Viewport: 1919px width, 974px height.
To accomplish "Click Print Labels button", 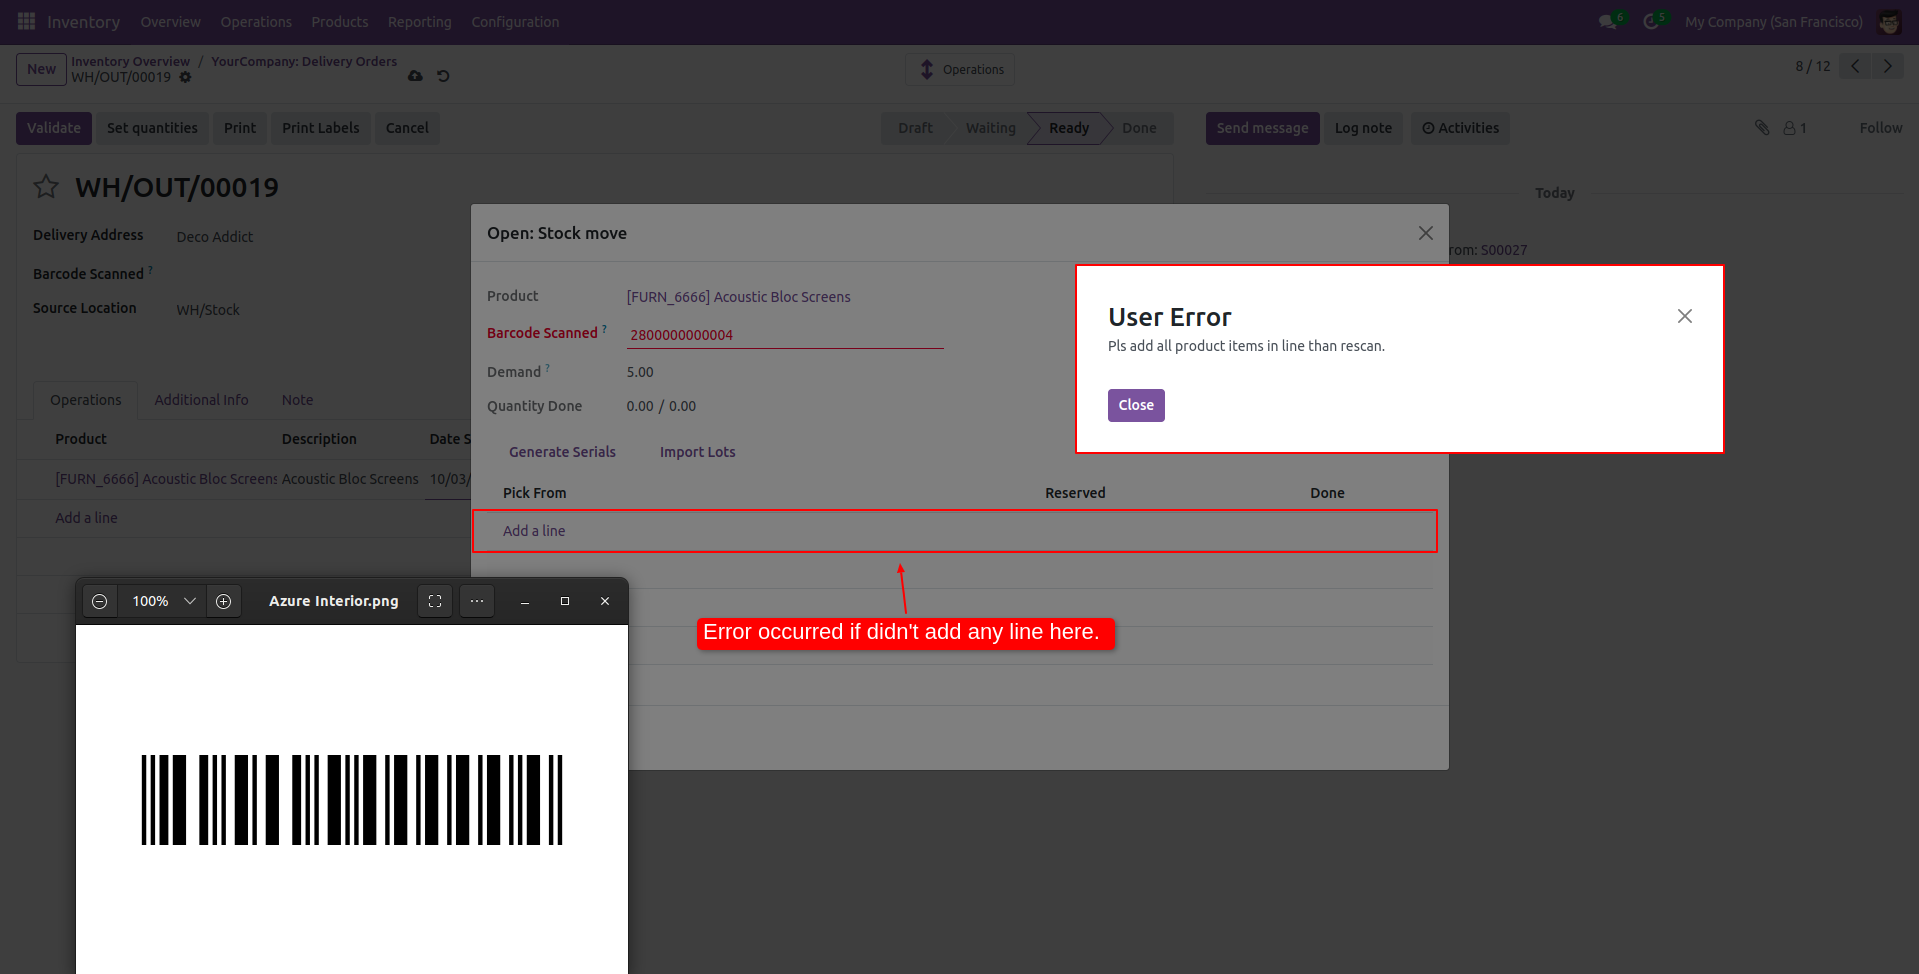I will point(320,128).
